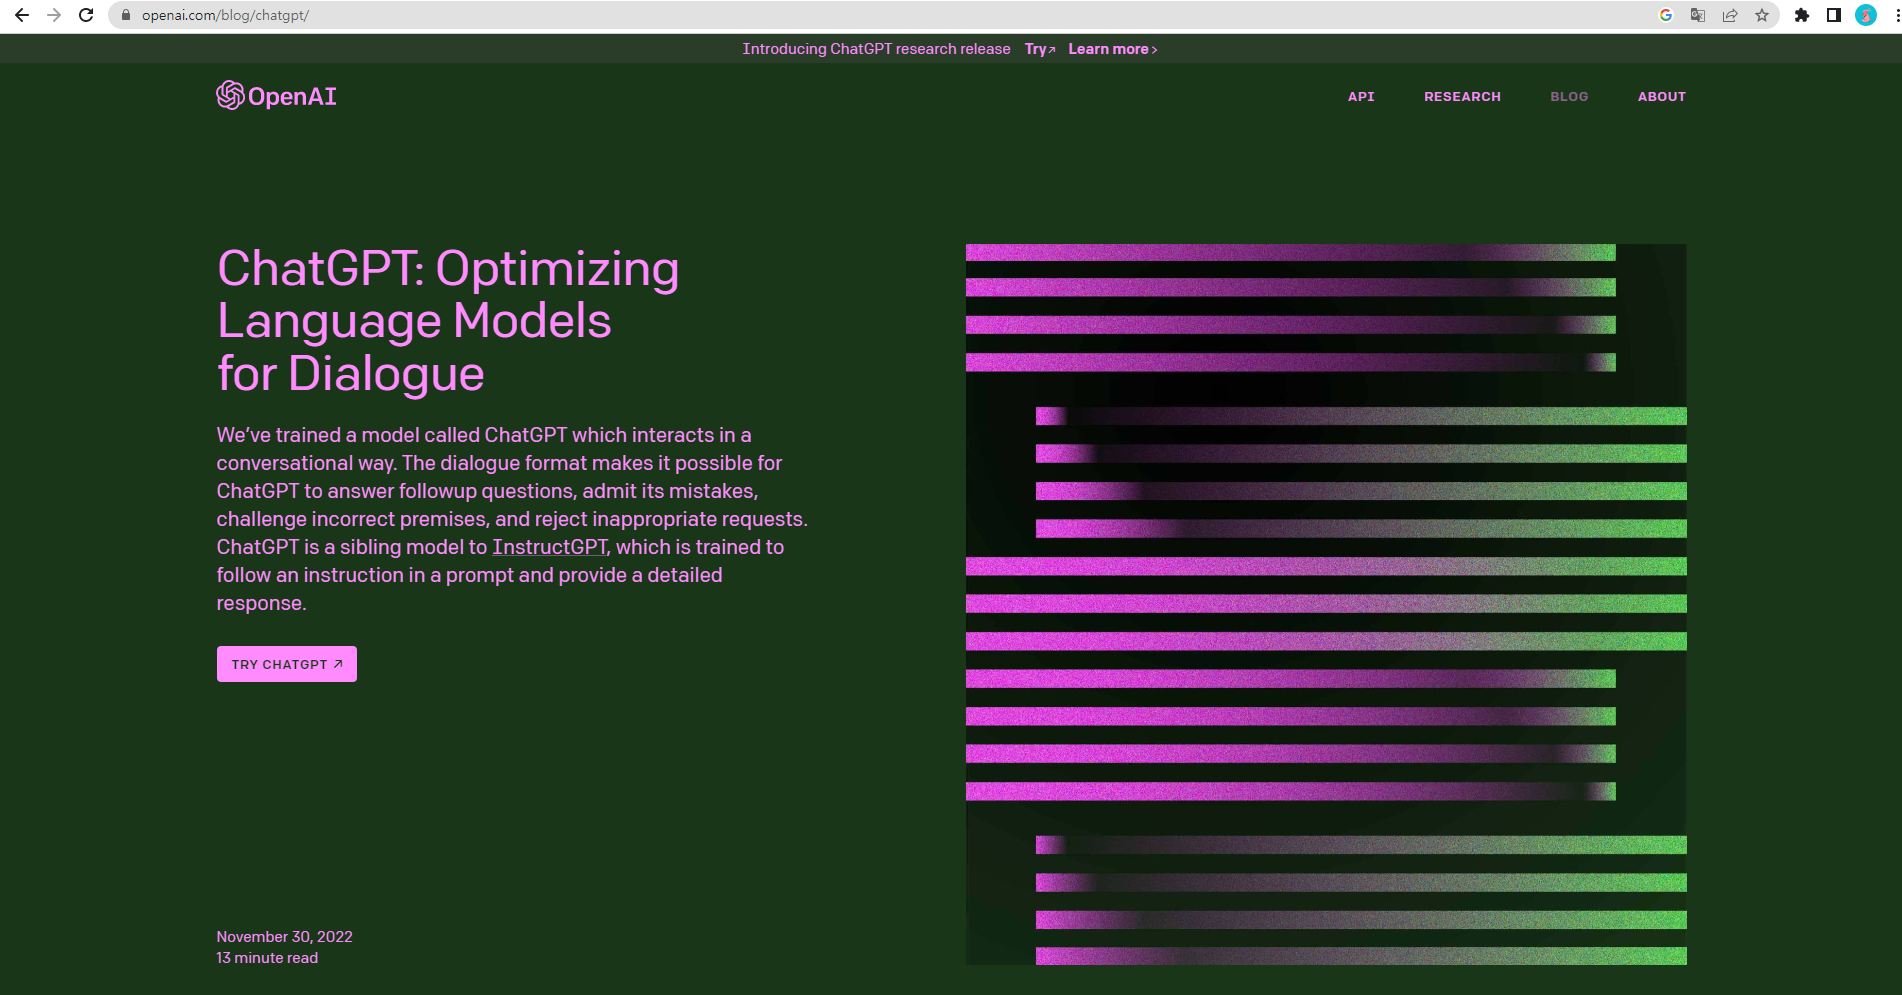Click the '13 minute read' text

(x=267, y=958)
